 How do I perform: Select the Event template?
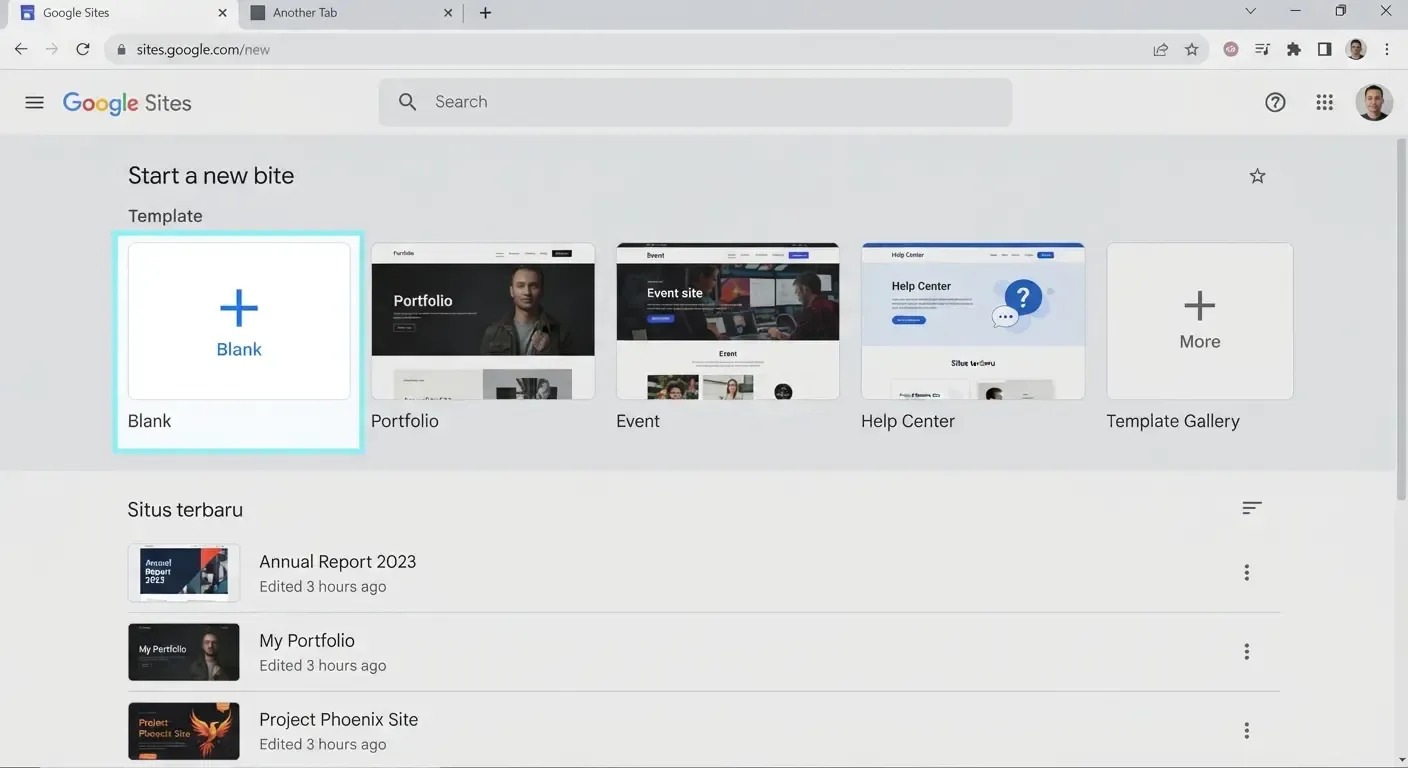coord(728,321)
